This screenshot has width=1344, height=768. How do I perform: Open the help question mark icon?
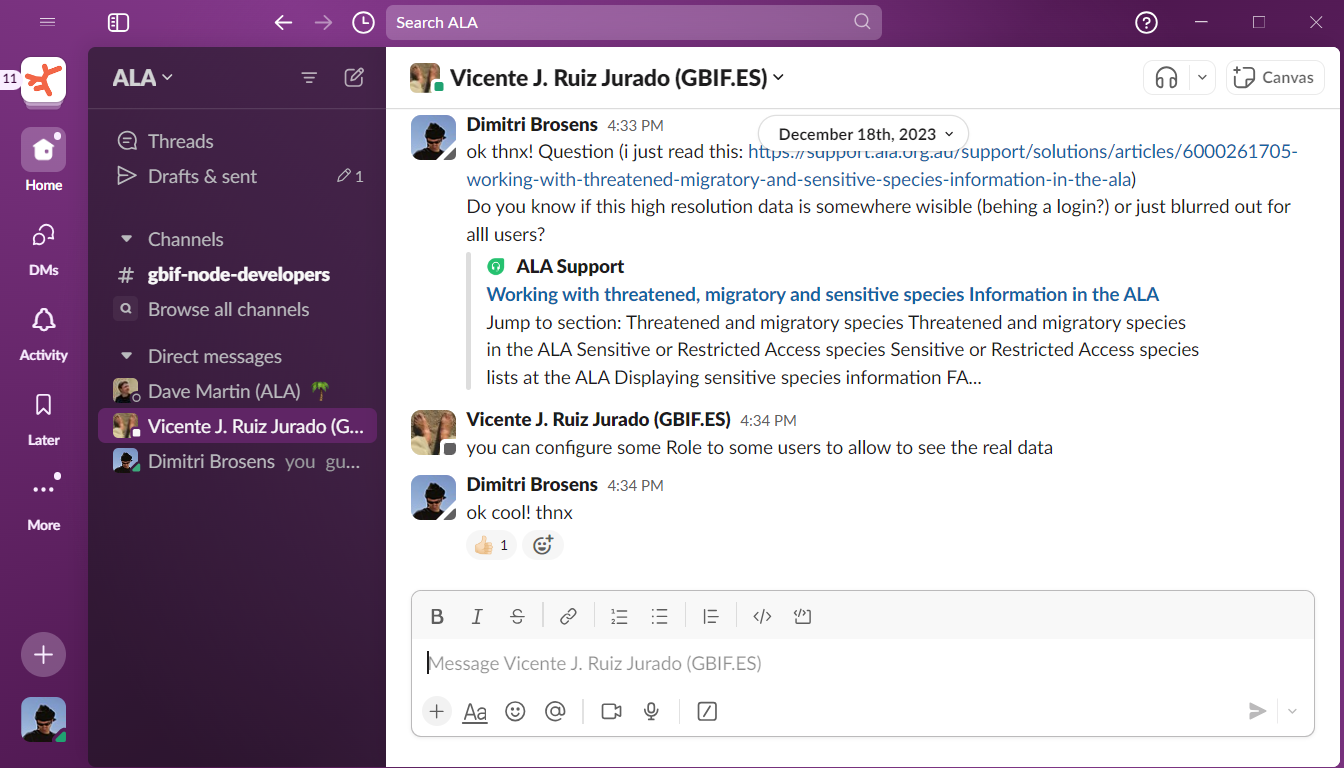(x=1146, y=22)
